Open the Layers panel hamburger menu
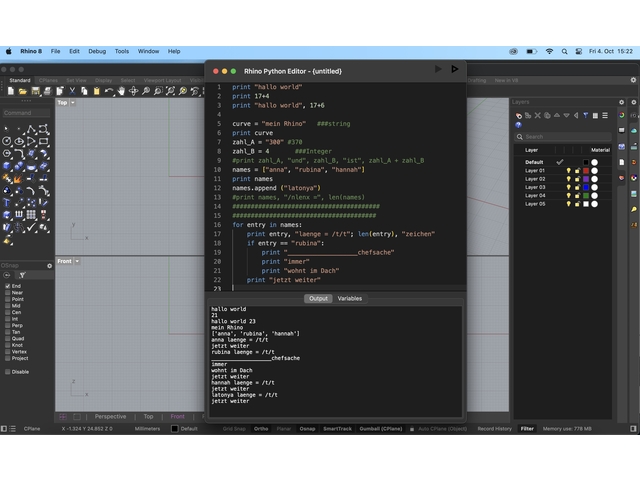 point(605,116)
